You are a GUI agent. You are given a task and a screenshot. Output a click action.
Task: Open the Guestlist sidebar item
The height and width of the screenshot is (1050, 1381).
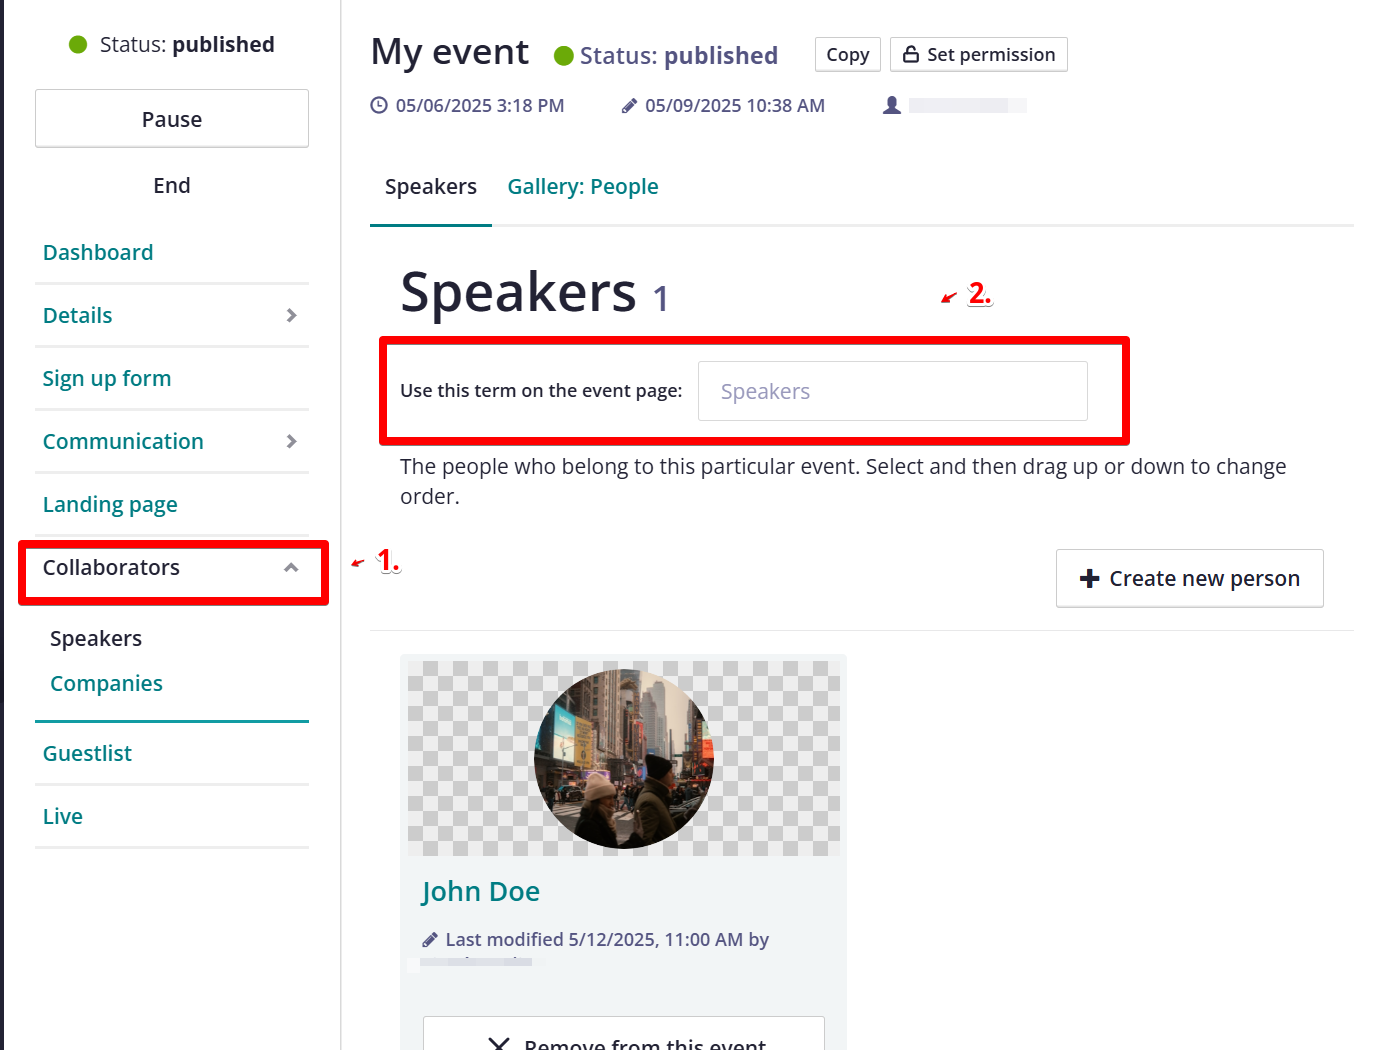[87, 753]
